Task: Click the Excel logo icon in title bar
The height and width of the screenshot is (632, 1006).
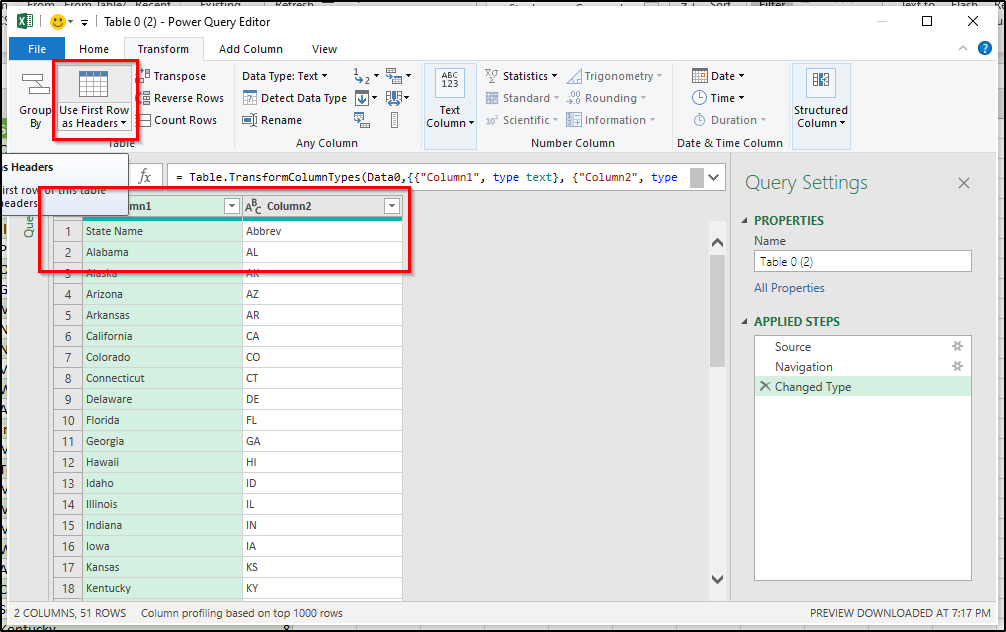Action: [x=24, y=21]
